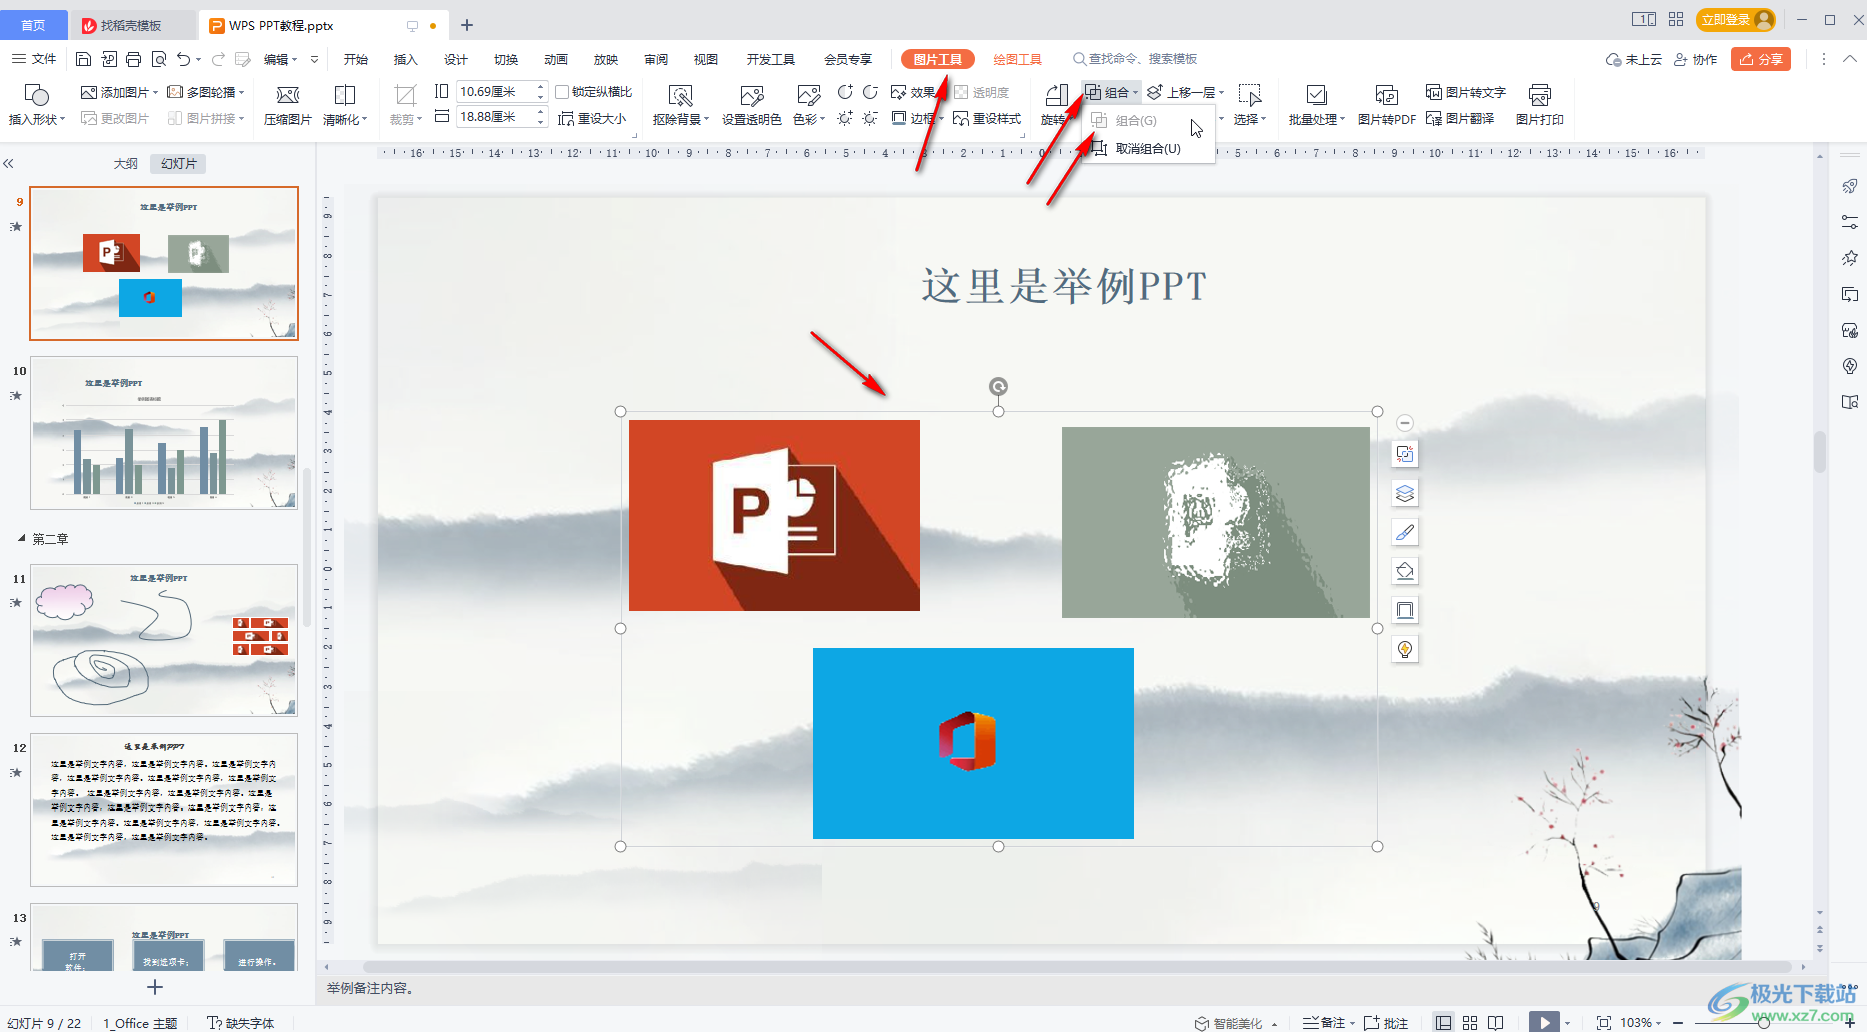The width and height of the screenshot is (1867, 1032).
Task: Open the 选择 dropdown
Action: pos(1250,118)
